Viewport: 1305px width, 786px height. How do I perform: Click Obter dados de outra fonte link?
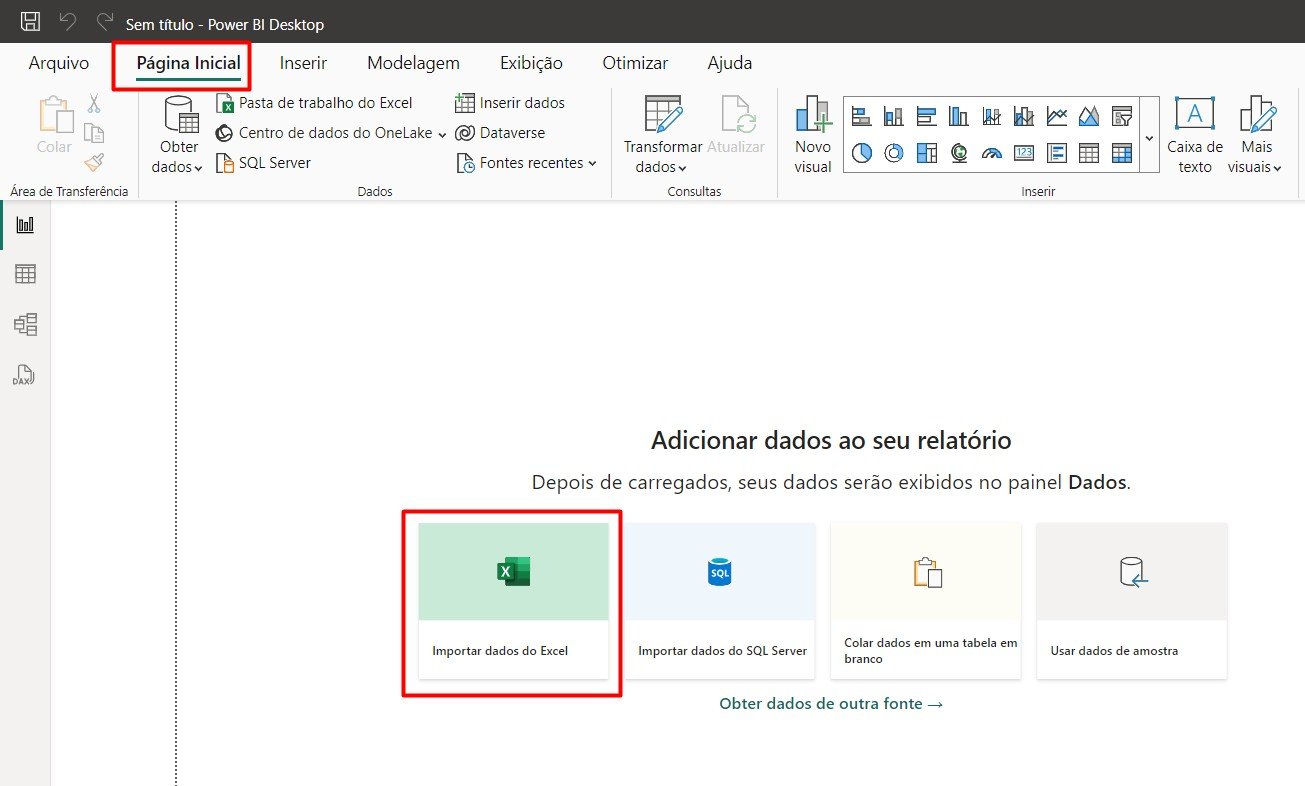[x=831, y=703]
